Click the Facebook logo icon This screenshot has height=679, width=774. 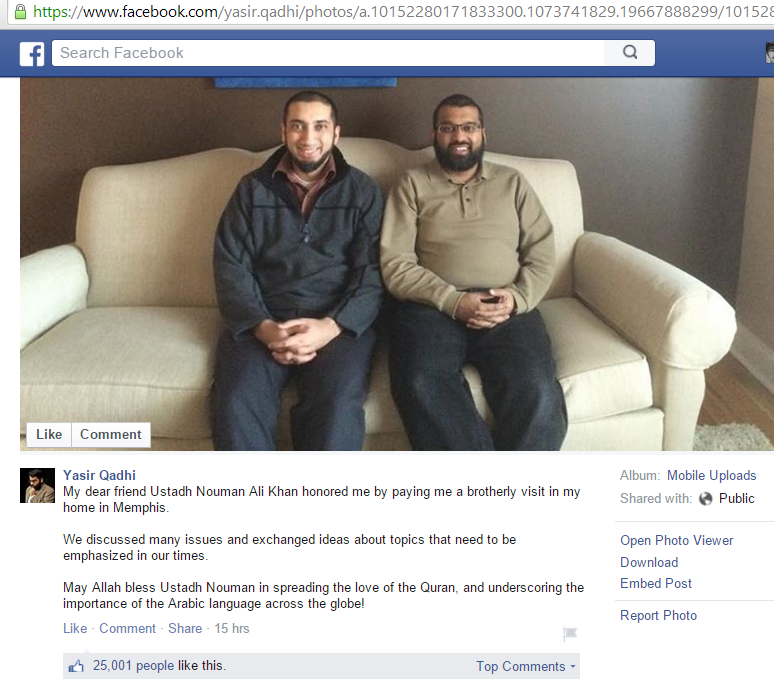[x=32, y=53]
